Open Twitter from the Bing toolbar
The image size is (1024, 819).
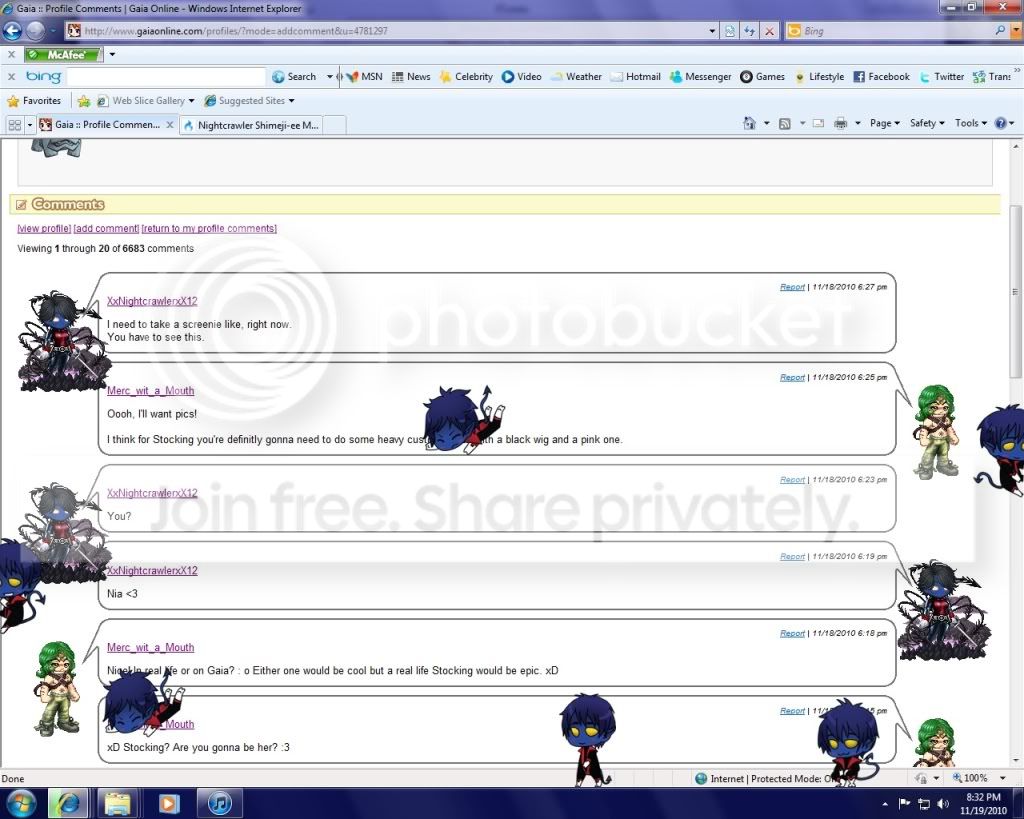click(x=942, y=76)
